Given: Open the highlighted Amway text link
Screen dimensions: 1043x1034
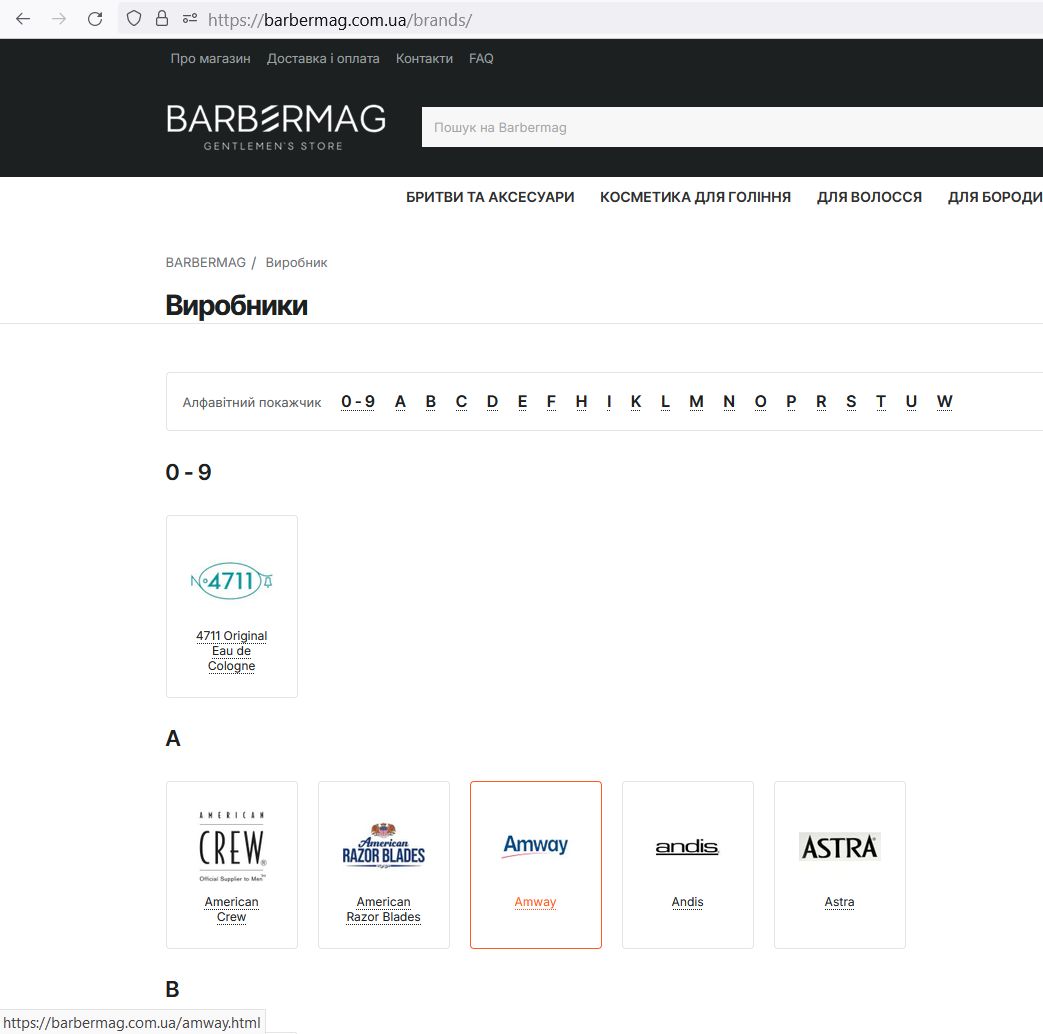Looking at the screenshot, I should click(535, 902).
